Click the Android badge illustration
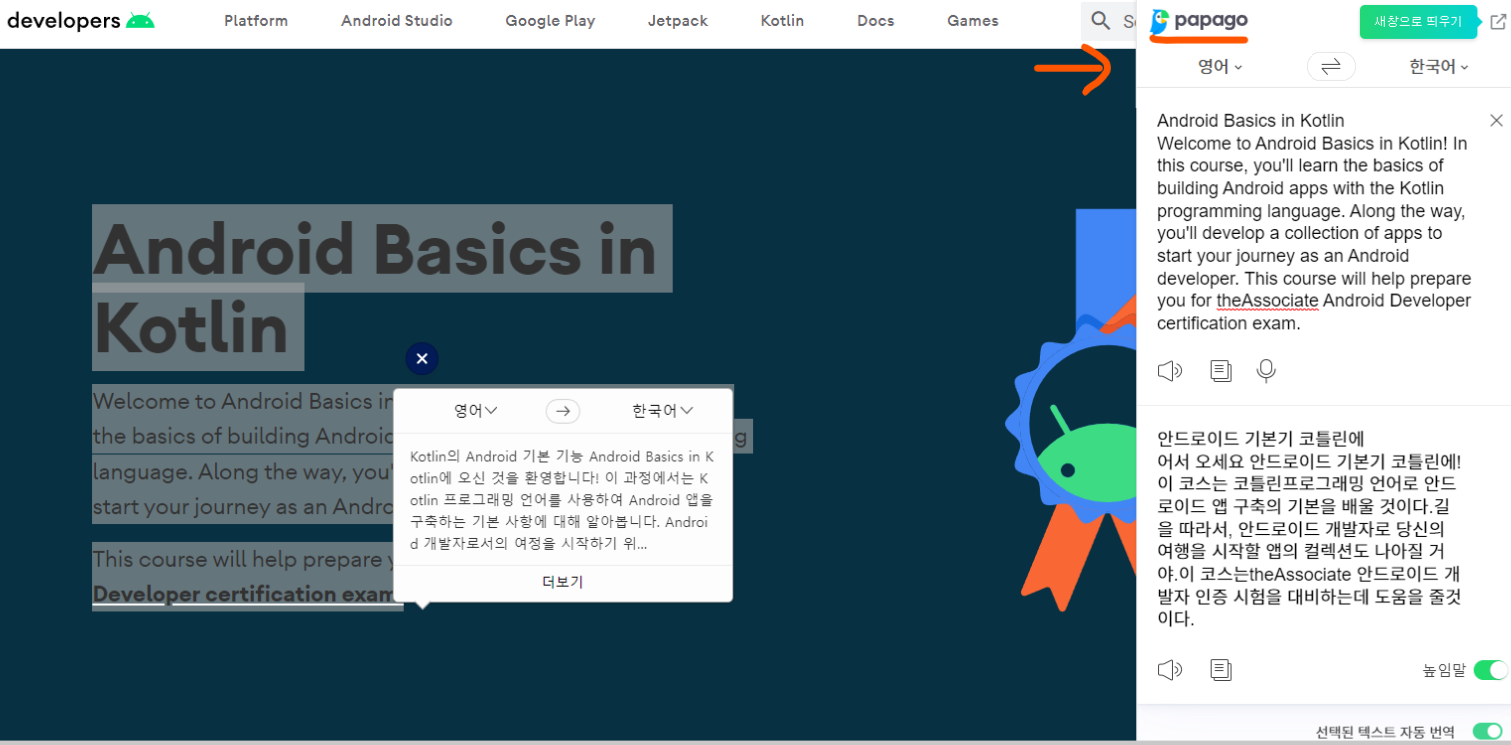This screenshot has height=745, width=1511. [1070, 410]
